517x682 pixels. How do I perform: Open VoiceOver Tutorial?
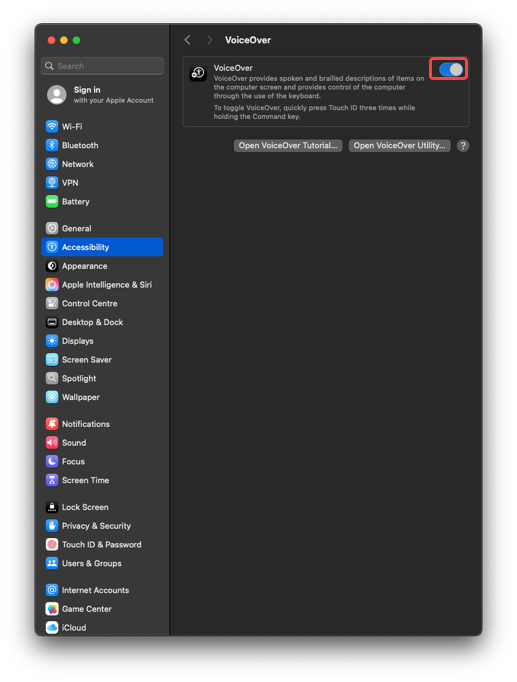(288, 146)
